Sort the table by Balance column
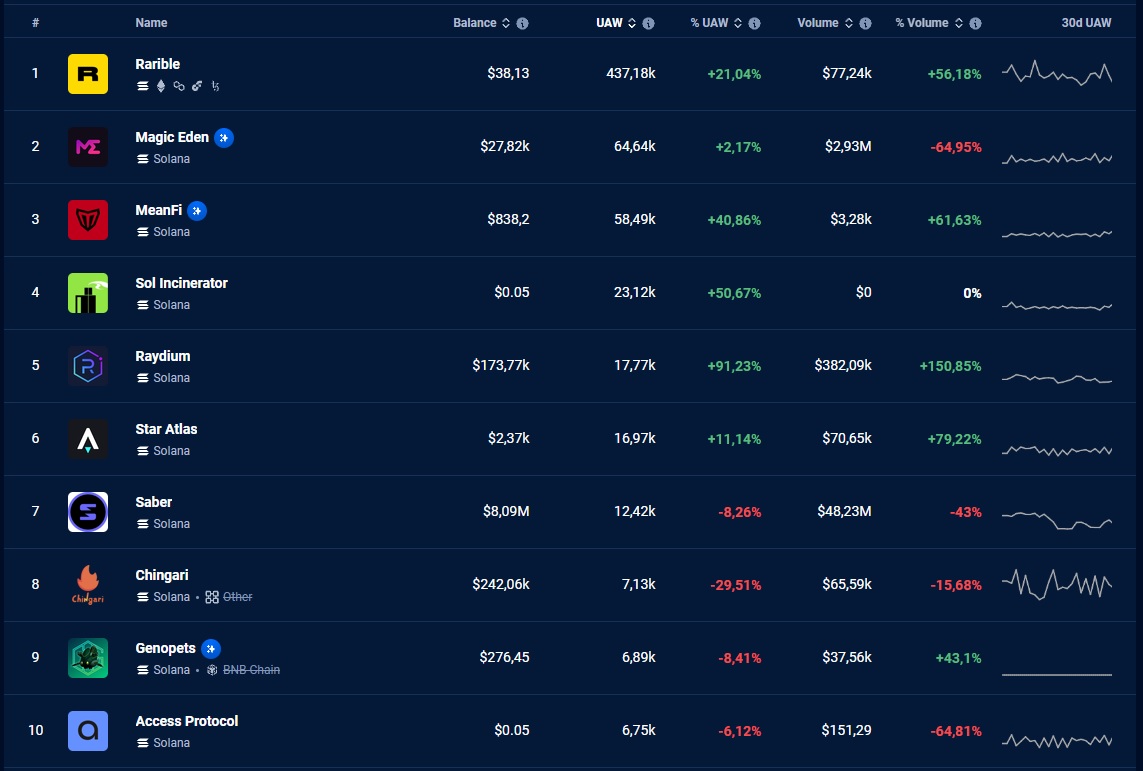Viewport: 1143px width, 771px height. click(474, 23)
